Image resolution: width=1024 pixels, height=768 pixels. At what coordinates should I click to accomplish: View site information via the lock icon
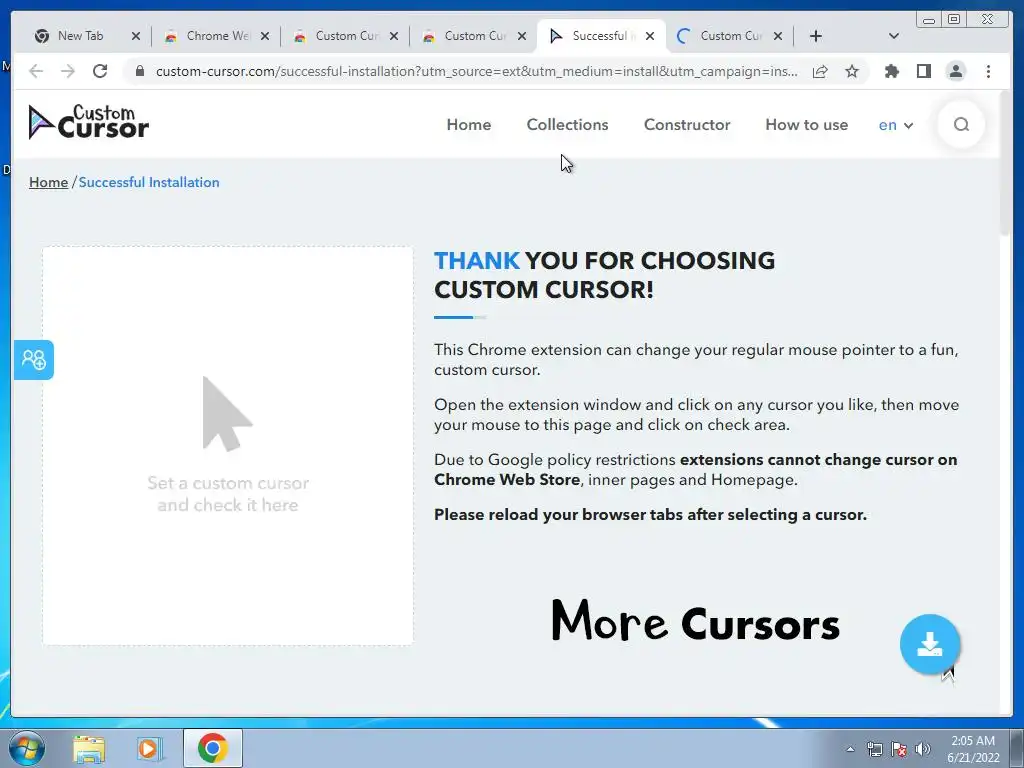click(139, 71)
